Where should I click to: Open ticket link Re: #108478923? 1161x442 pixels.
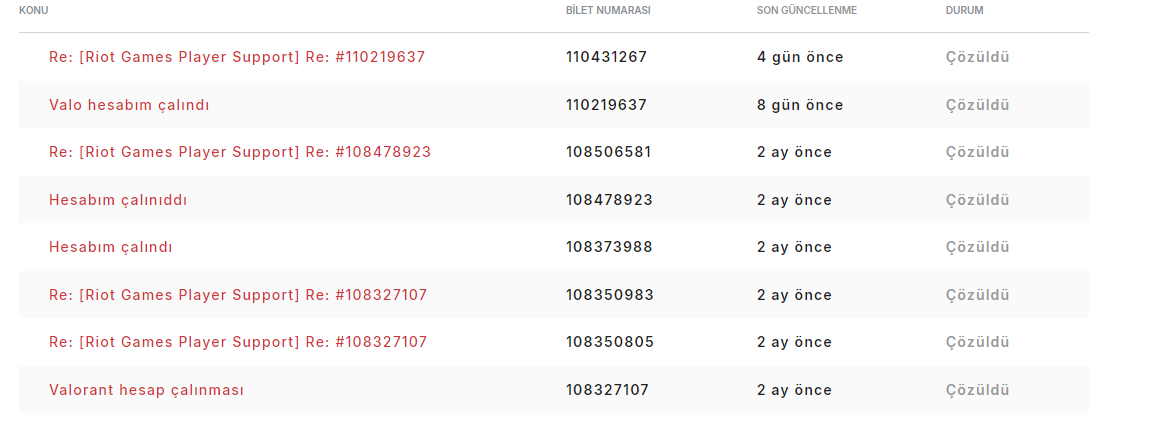(240, 153)
